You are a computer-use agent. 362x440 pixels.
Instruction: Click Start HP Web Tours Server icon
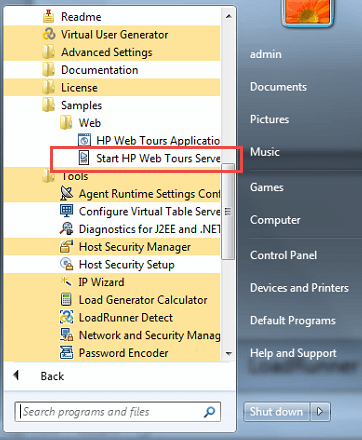tap(84, 158)
